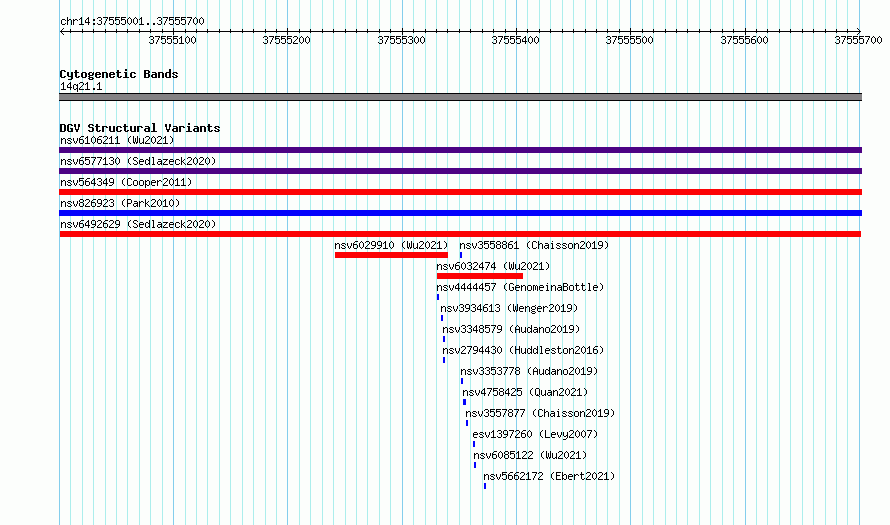Click ruler position 37555300
This screenshot has height=525, width=890.
pos(401,40)
